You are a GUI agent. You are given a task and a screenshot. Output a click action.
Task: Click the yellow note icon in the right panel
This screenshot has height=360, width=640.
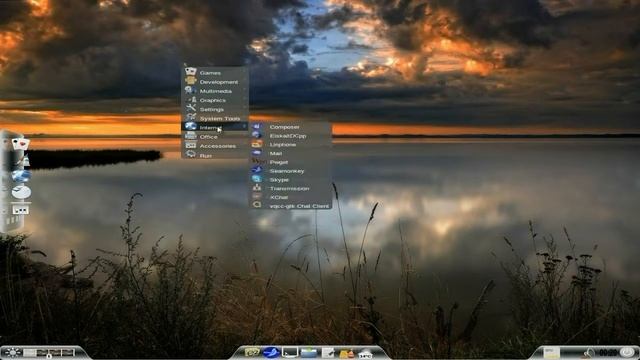pyautogui.click(x=551, y=353)
